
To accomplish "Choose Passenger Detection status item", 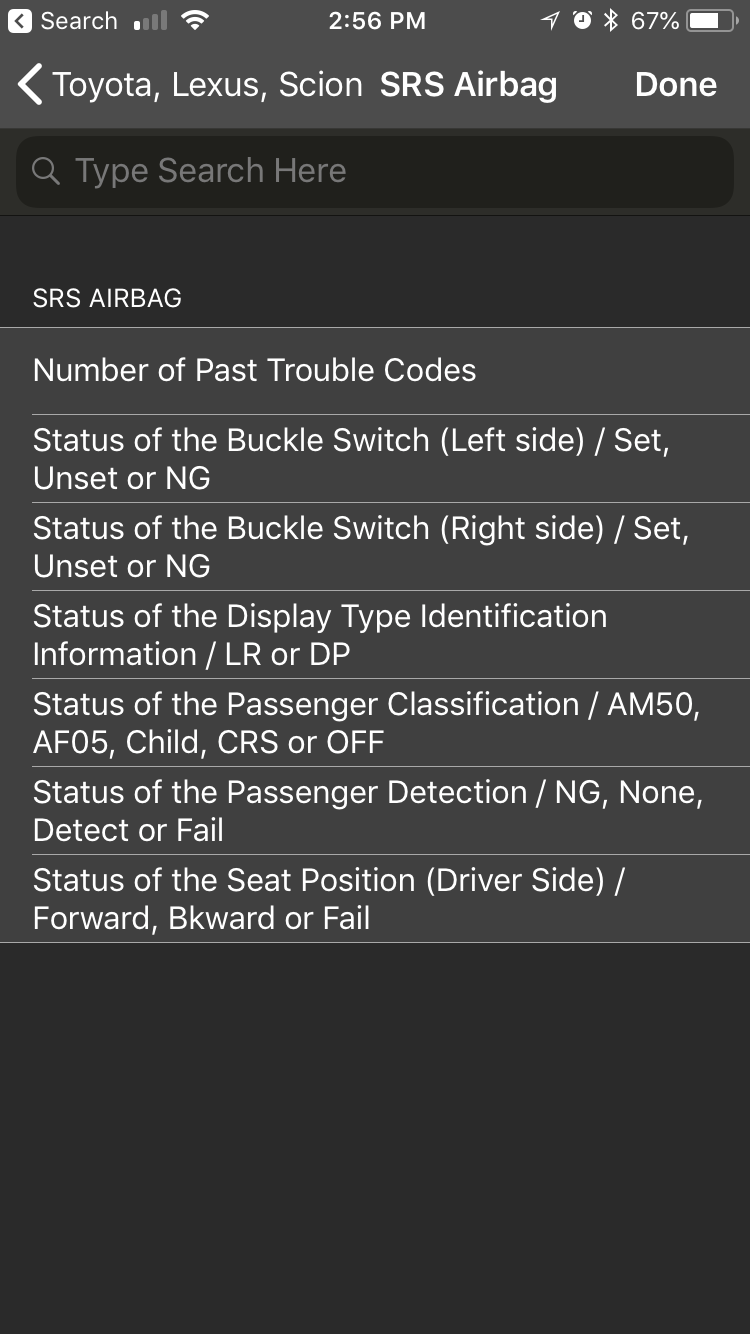I will [375, 811].
